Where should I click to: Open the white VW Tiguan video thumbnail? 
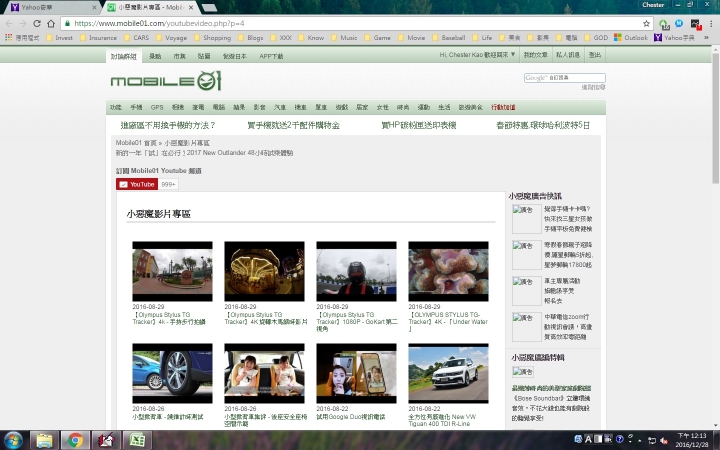tap(448, 373)
